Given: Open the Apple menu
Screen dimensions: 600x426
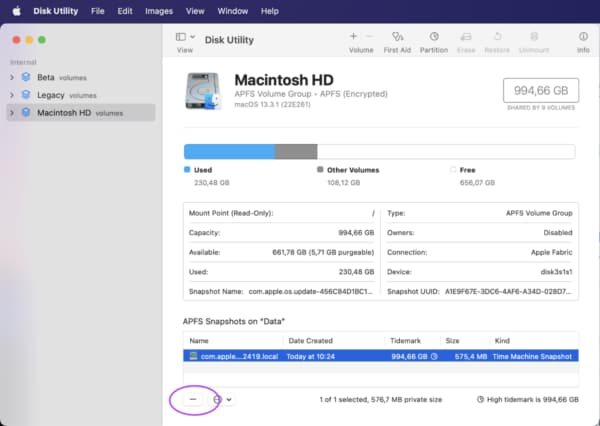Looking at the screenshot, I should pyautogui.click(x=16, y=11).
